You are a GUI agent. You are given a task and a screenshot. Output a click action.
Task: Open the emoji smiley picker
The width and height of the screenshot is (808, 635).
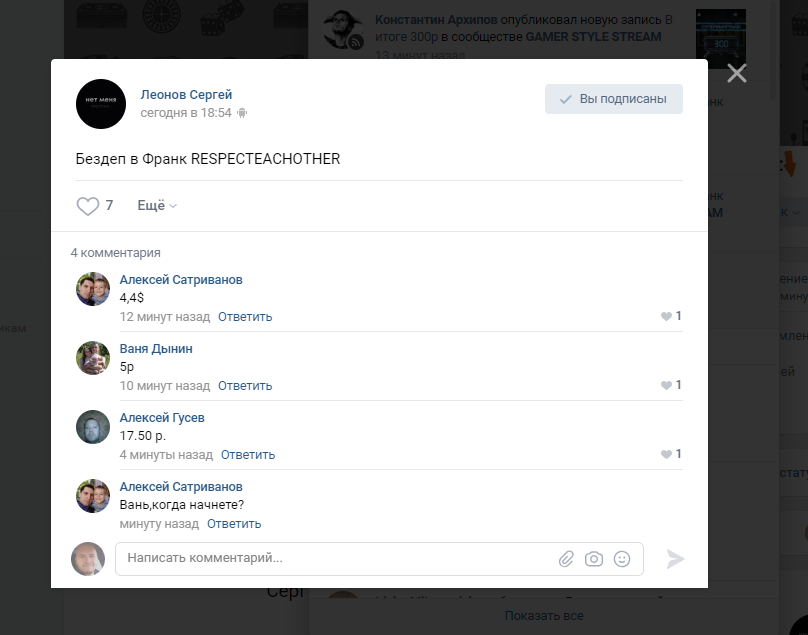pyautogui.click(x=622, y=559)
